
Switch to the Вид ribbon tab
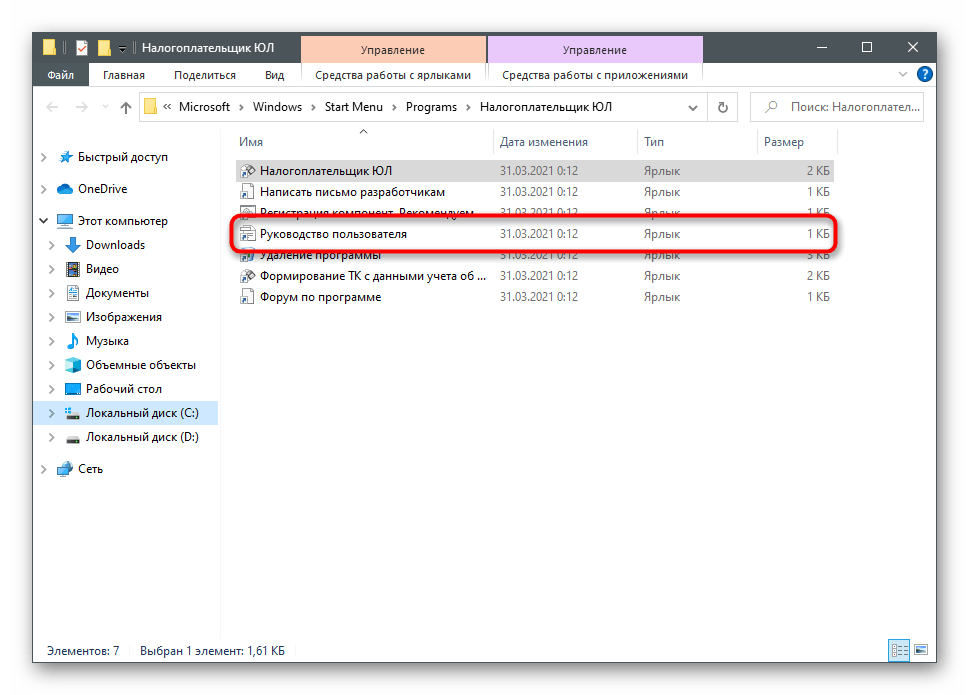click(x=275, y=75)
